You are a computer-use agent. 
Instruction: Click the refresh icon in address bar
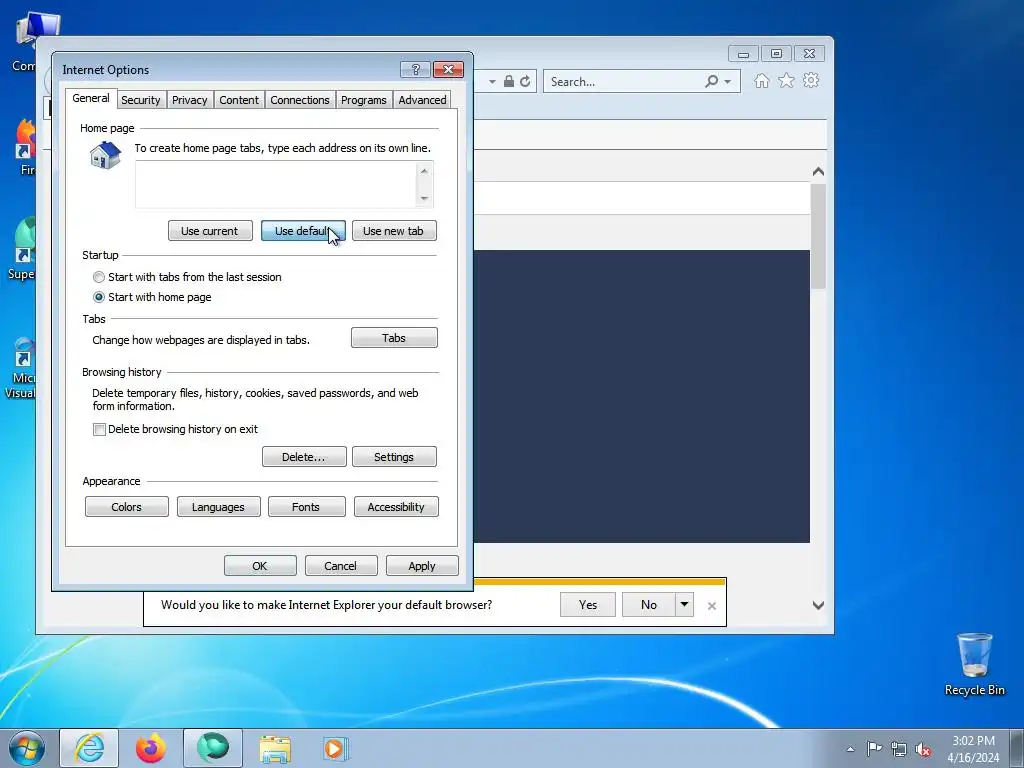[525, 82]
